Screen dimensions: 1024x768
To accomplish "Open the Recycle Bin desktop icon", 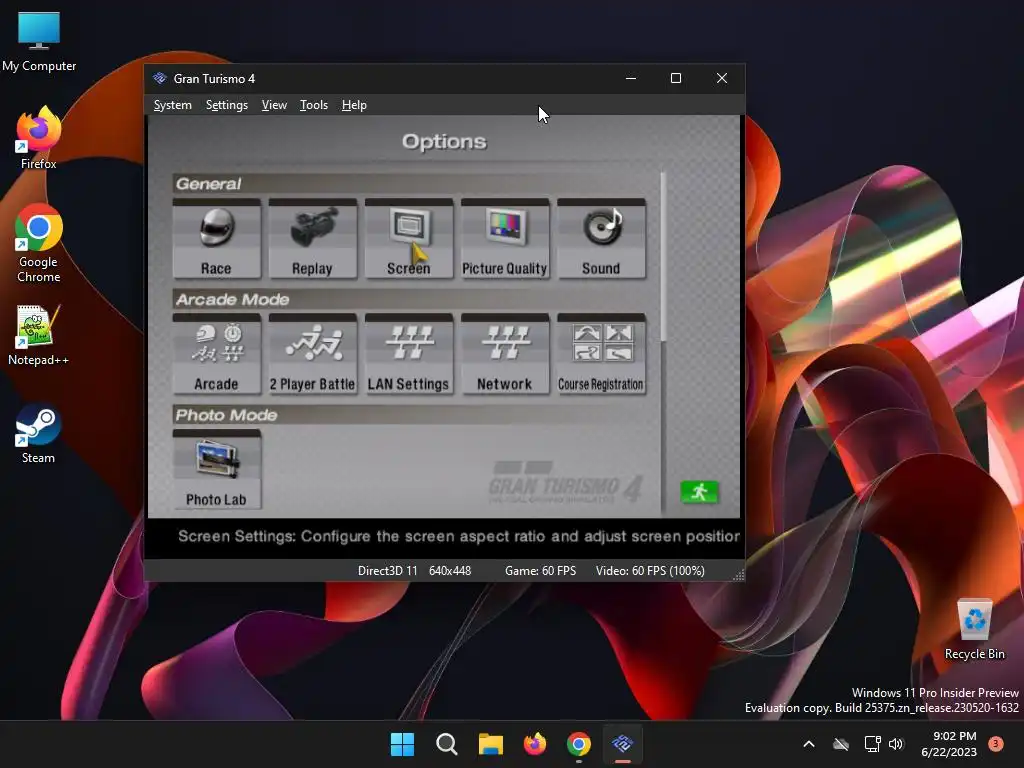I will 974,630.
